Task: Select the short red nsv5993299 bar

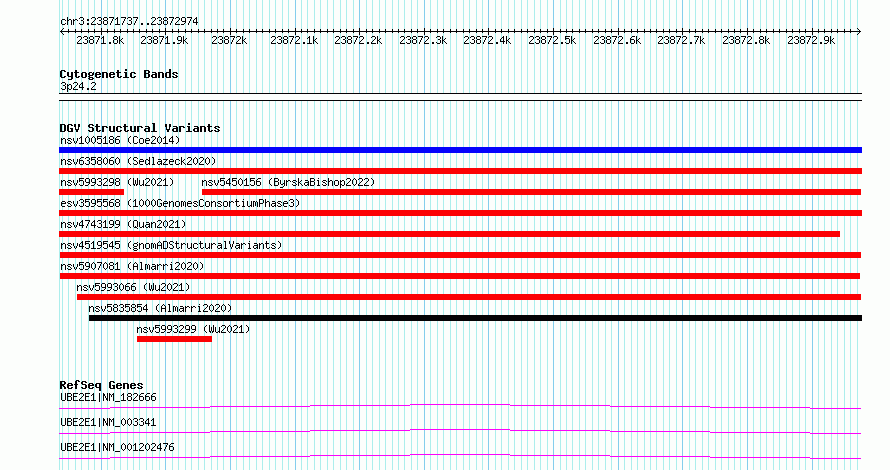Action: (174, 339)
